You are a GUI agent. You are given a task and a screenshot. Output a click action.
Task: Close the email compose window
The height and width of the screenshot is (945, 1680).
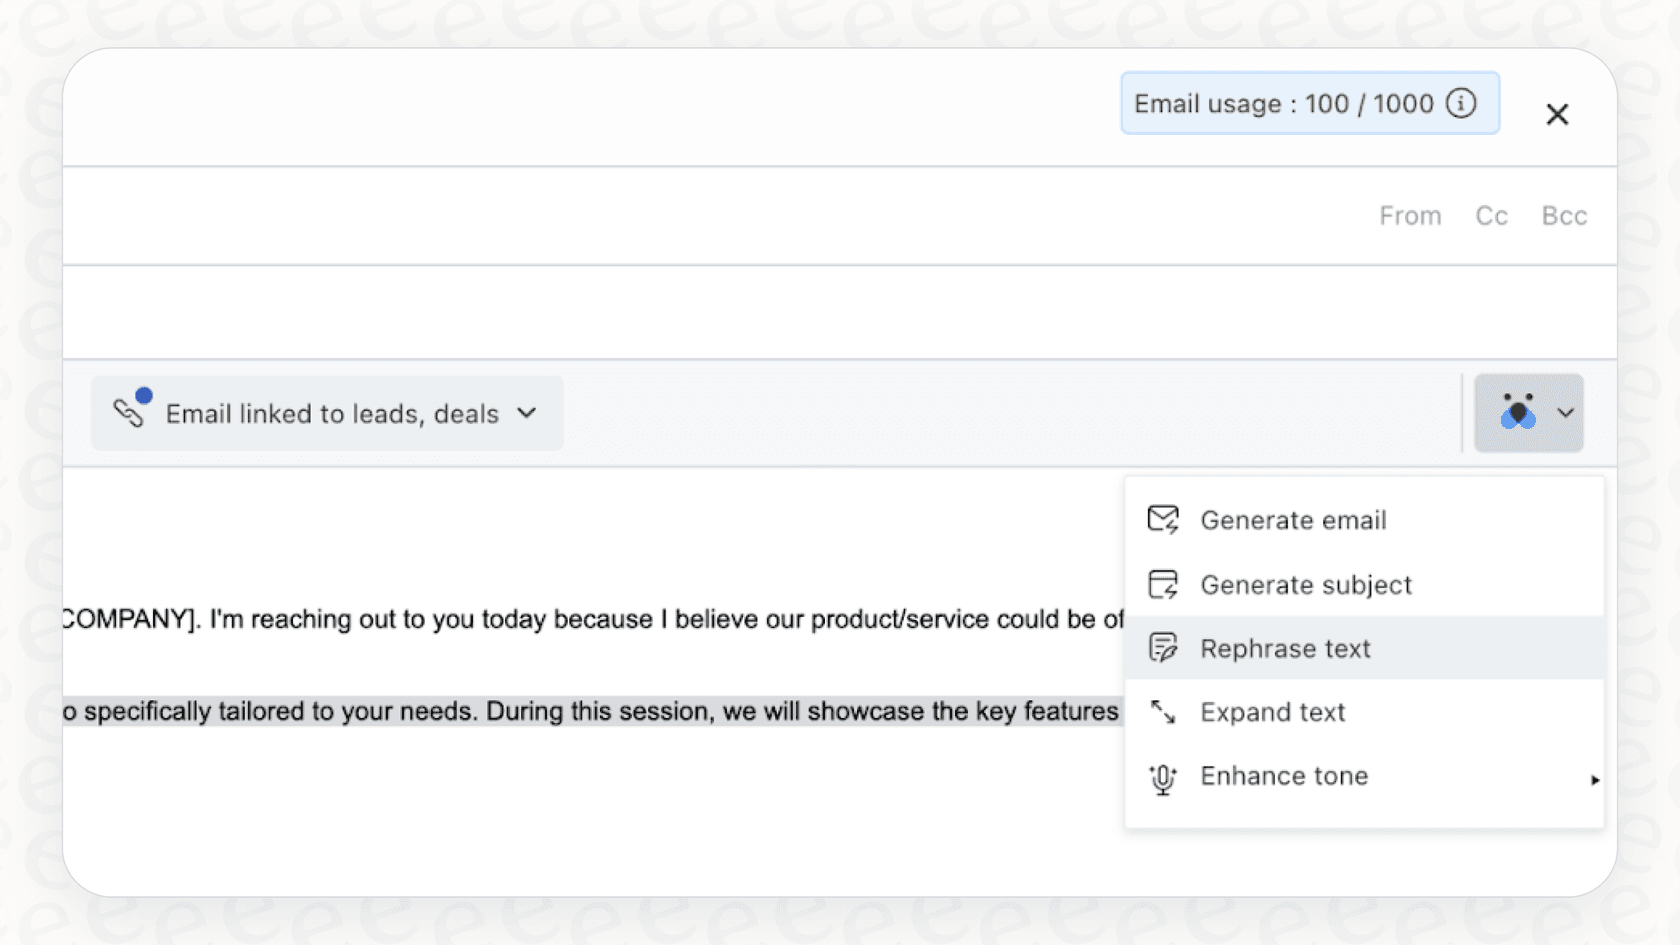[x=1557, y=114]
